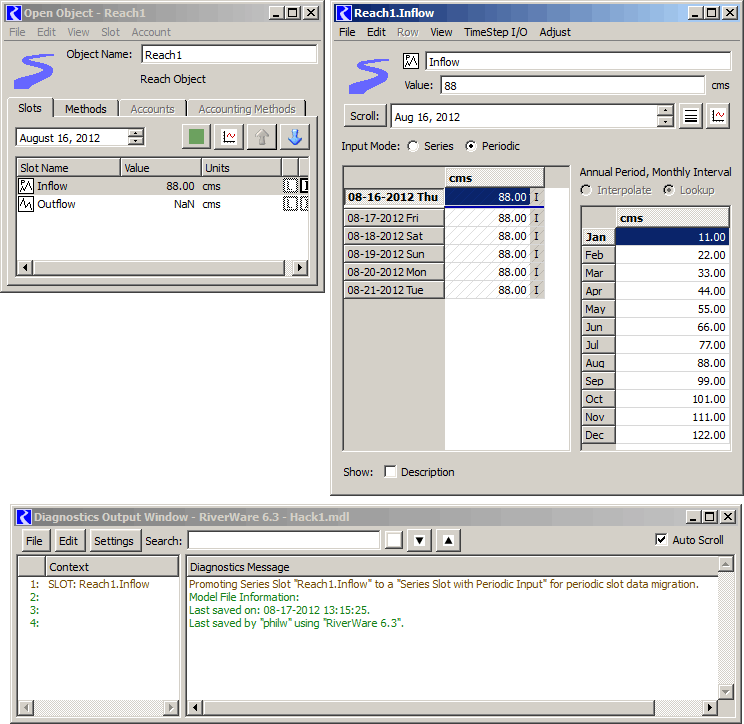This screenshot has height=724, width=744.
Task: Click the lines list icon next to Scroll date
Action: point(691,116)
